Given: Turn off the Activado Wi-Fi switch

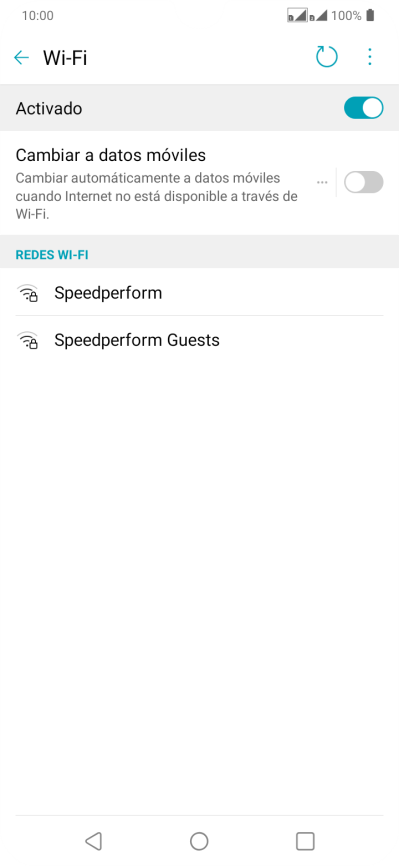Looking at the screenshot, I should 364,108.
